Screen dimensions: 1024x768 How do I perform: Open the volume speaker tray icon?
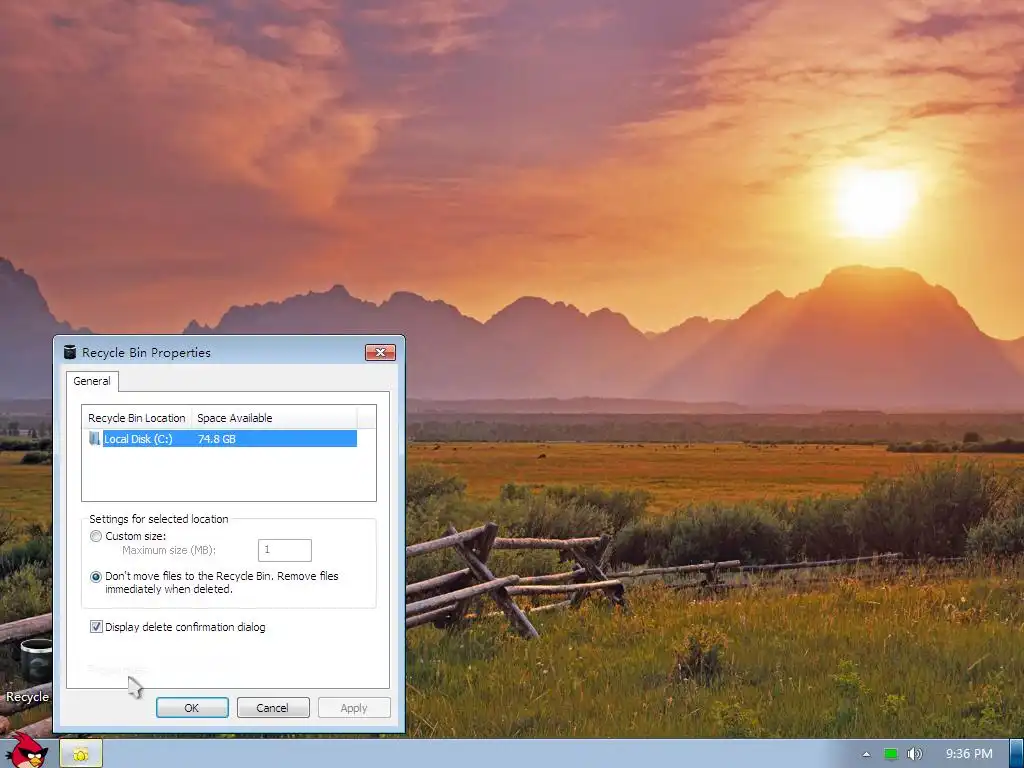pyautogui.click(x=915, y=754)
